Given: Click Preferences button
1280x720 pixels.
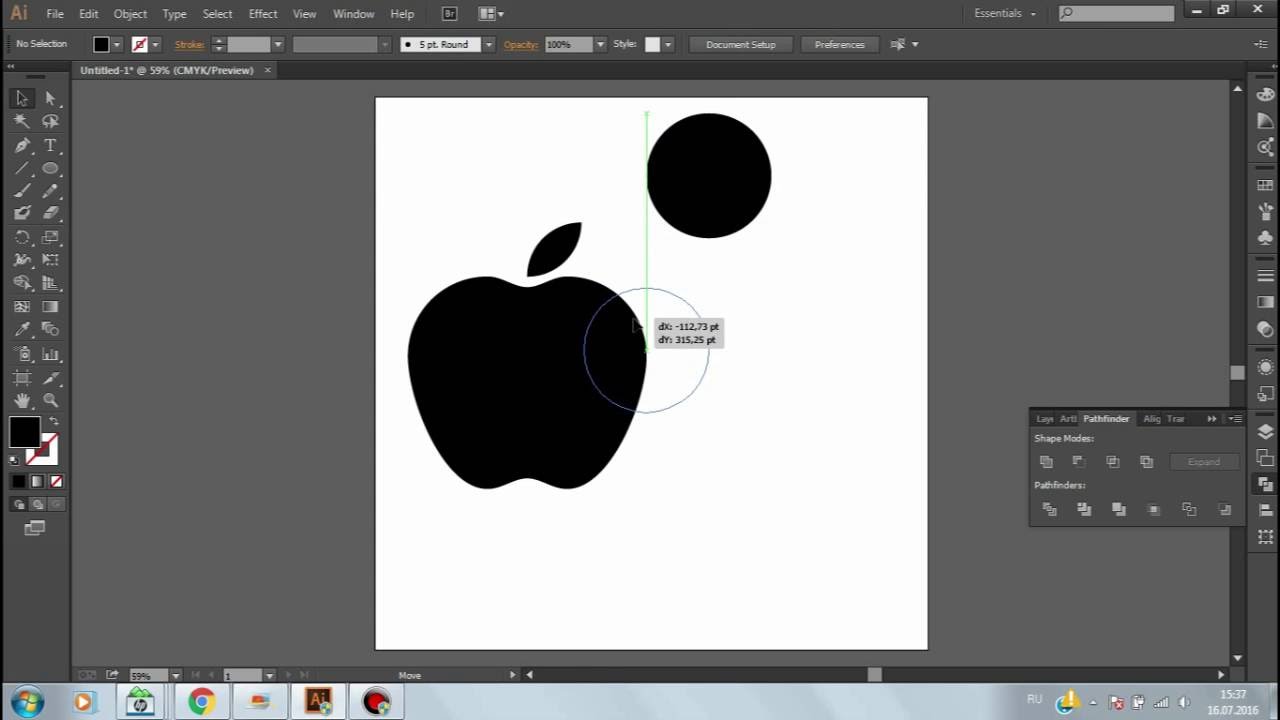Looking at the screenshot, I should [840, 44].
